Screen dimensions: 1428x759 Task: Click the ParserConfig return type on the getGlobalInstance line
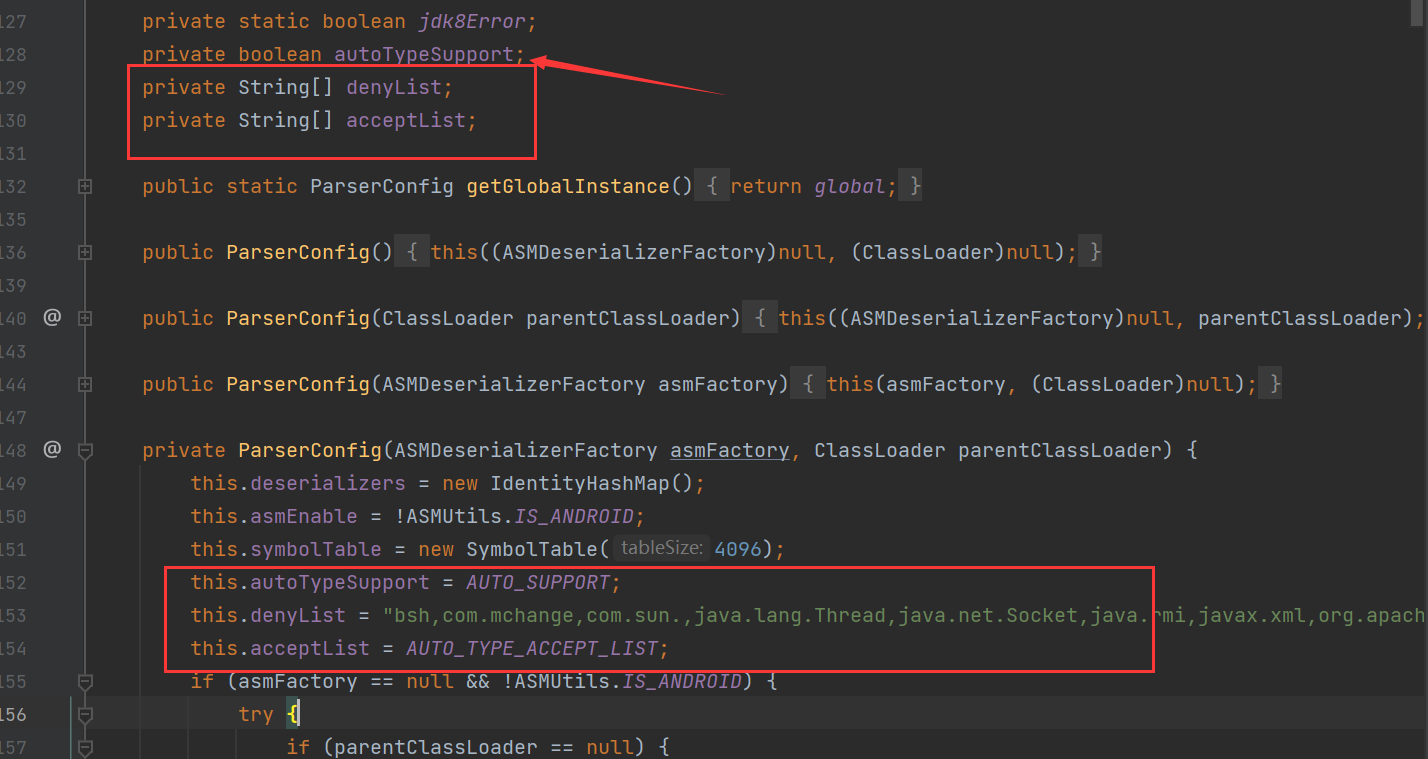[x=382, y=186]
